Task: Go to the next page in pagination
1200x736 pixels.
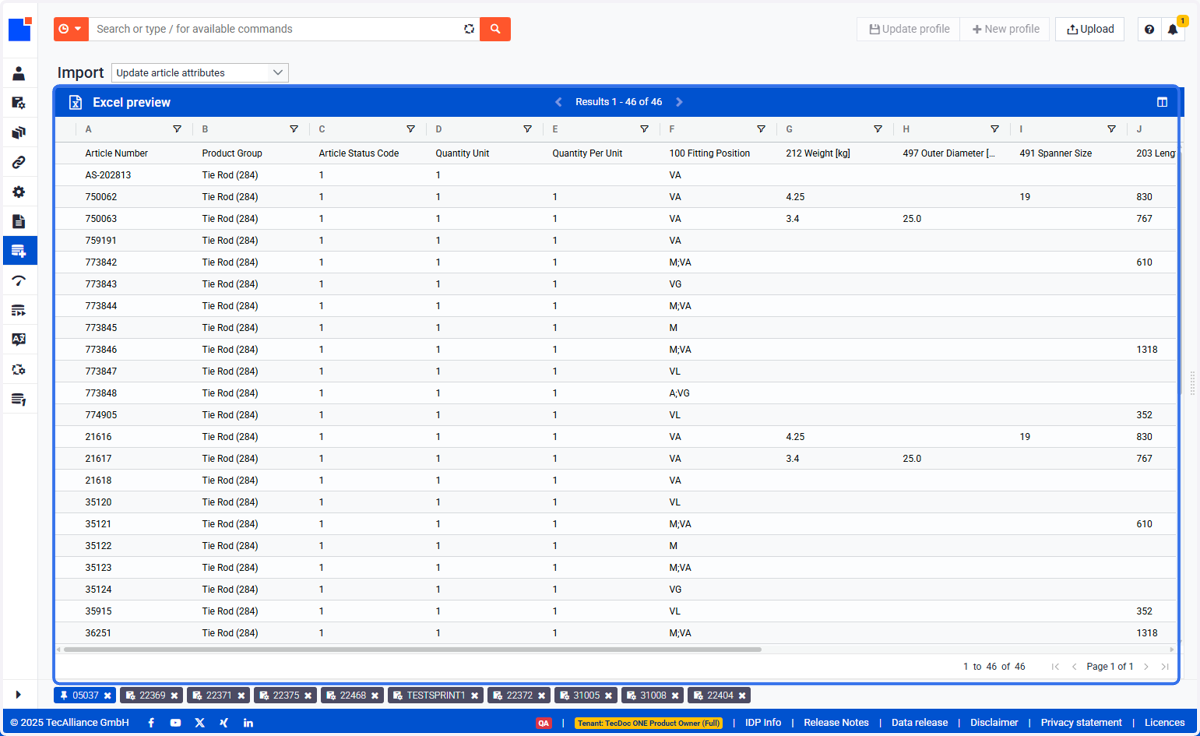Action: point(1147,667)
